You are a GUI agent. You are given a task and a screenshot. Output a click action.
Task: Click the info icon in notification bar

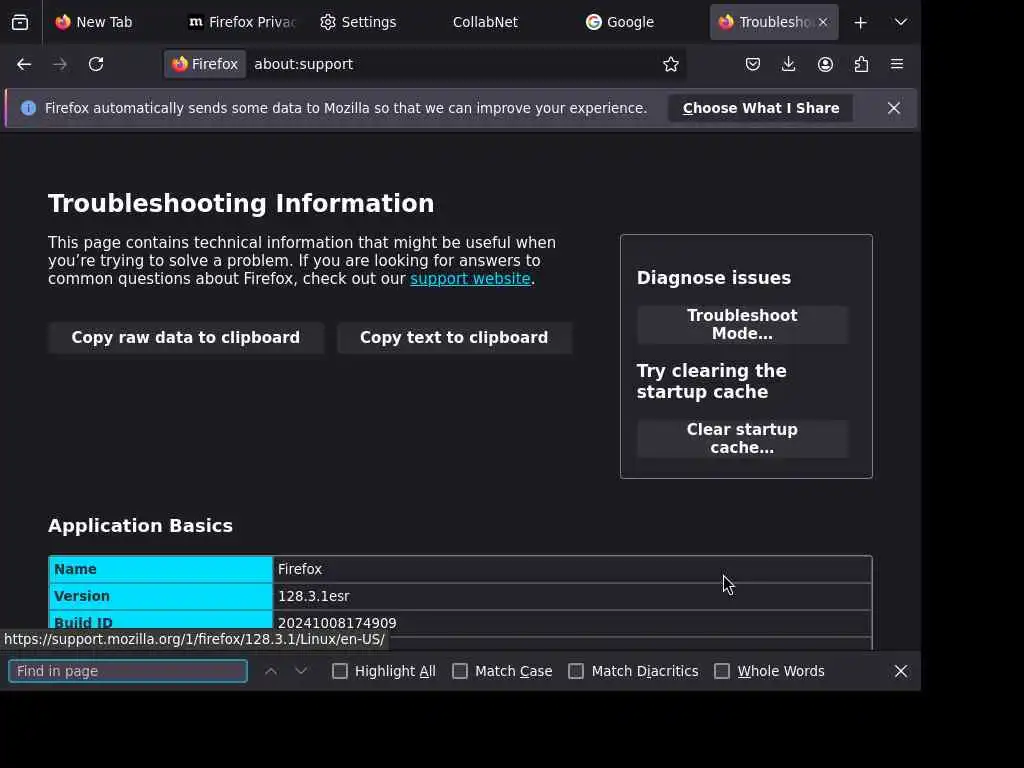pos(28,108)
